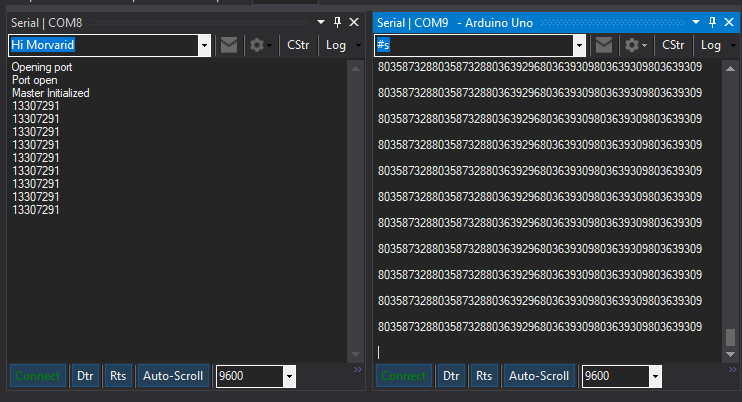
Task: Pin the COM8 serial window
Action: click(337, 22)
